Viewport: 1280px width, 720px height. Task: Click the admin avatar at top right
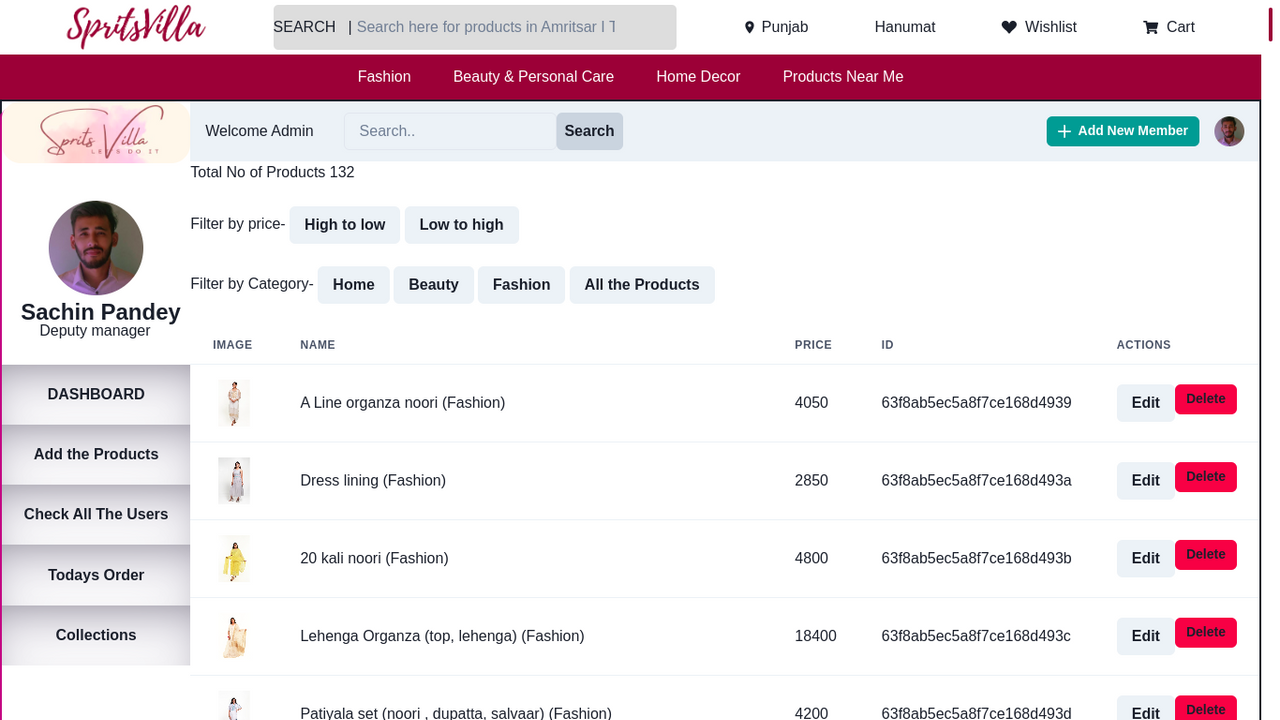click(x=1229, y=131)
